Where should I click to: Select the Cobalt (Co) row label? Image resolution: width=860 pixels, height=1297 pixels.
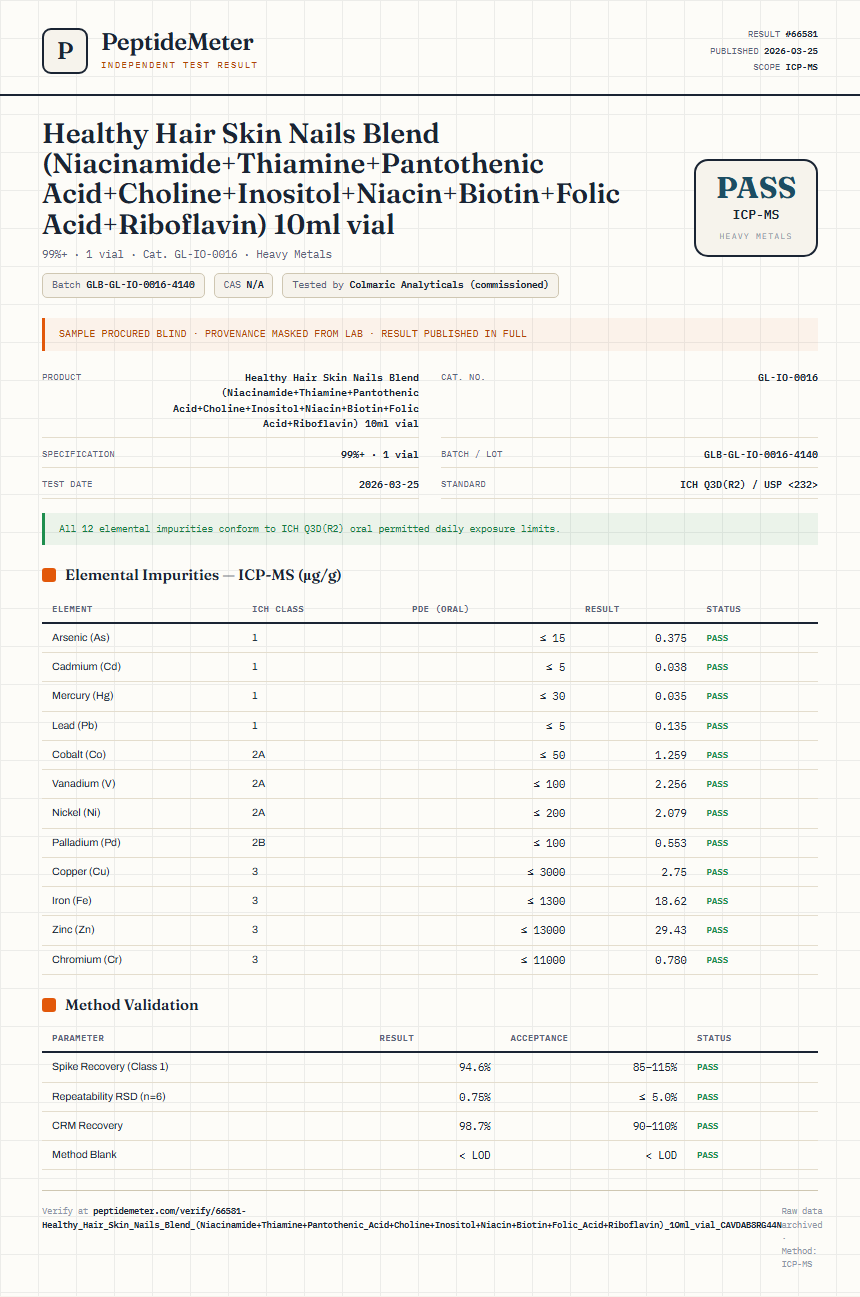click(79, 755)
